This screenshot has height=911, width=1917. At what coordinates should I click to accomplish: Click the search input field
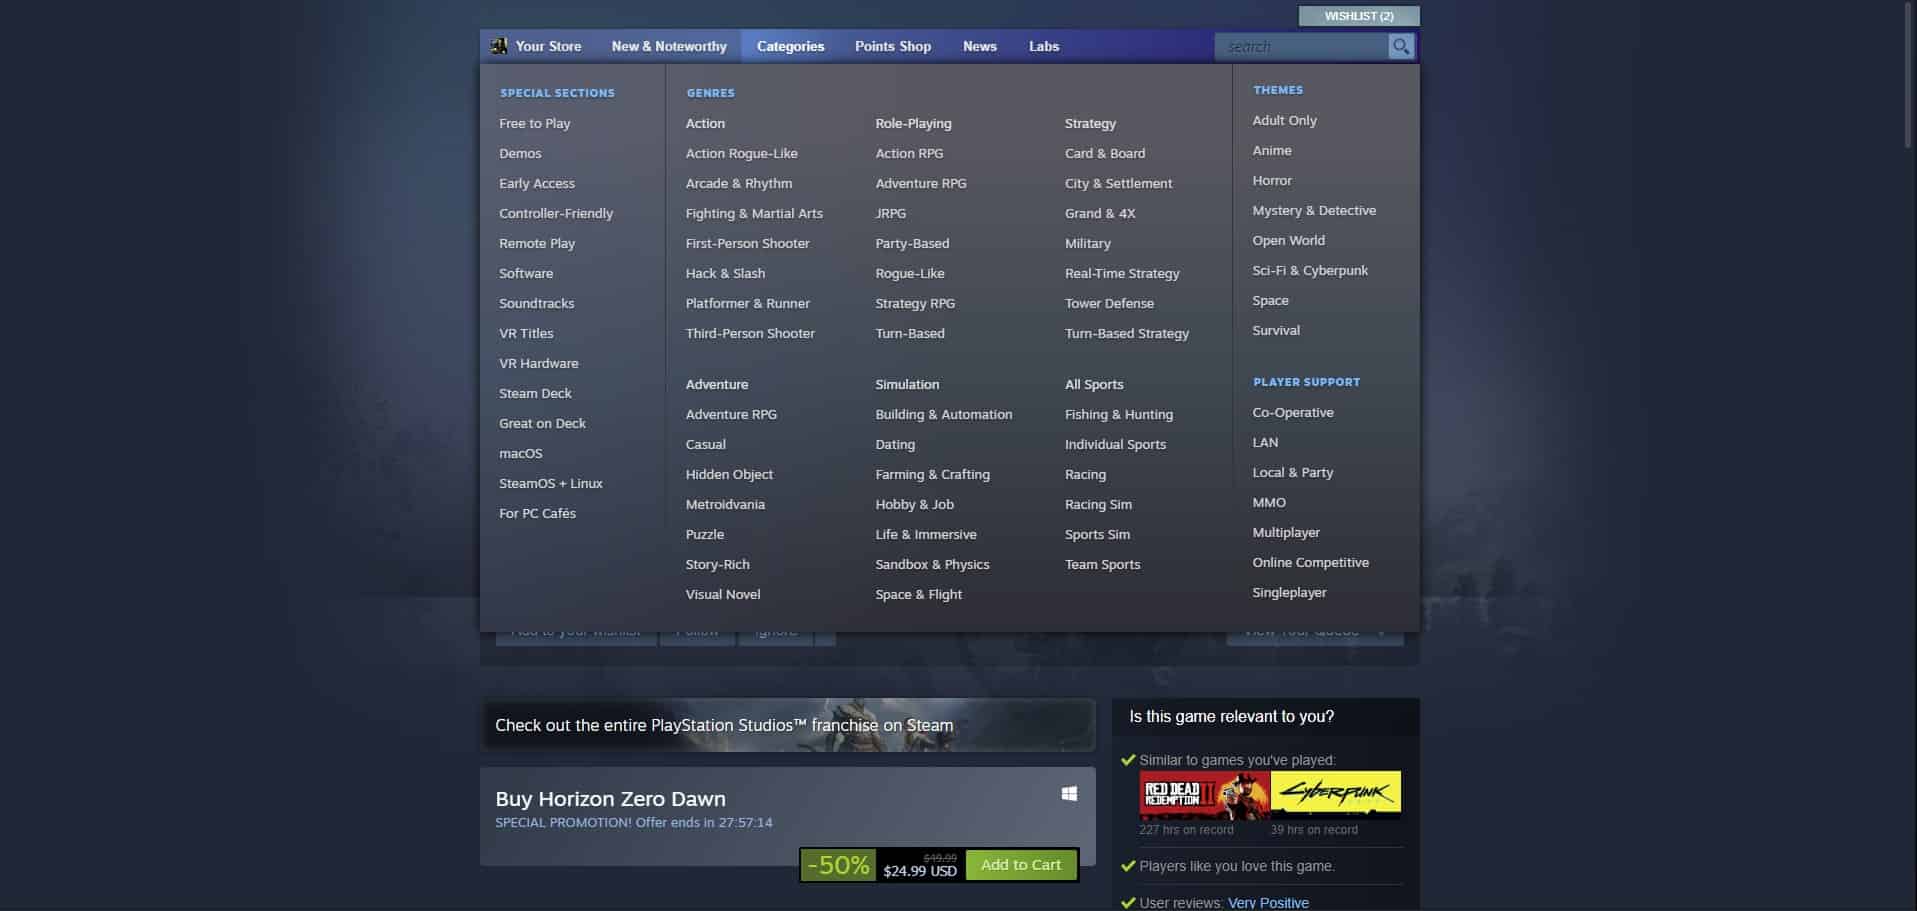coord(1300,46)
